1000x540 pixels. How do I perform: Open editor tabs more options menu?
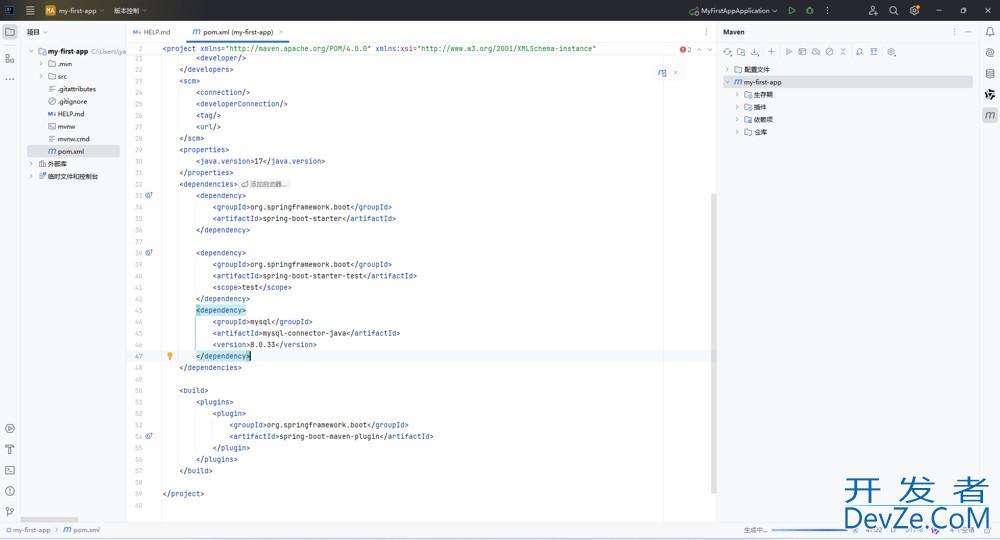pos(706,32)
